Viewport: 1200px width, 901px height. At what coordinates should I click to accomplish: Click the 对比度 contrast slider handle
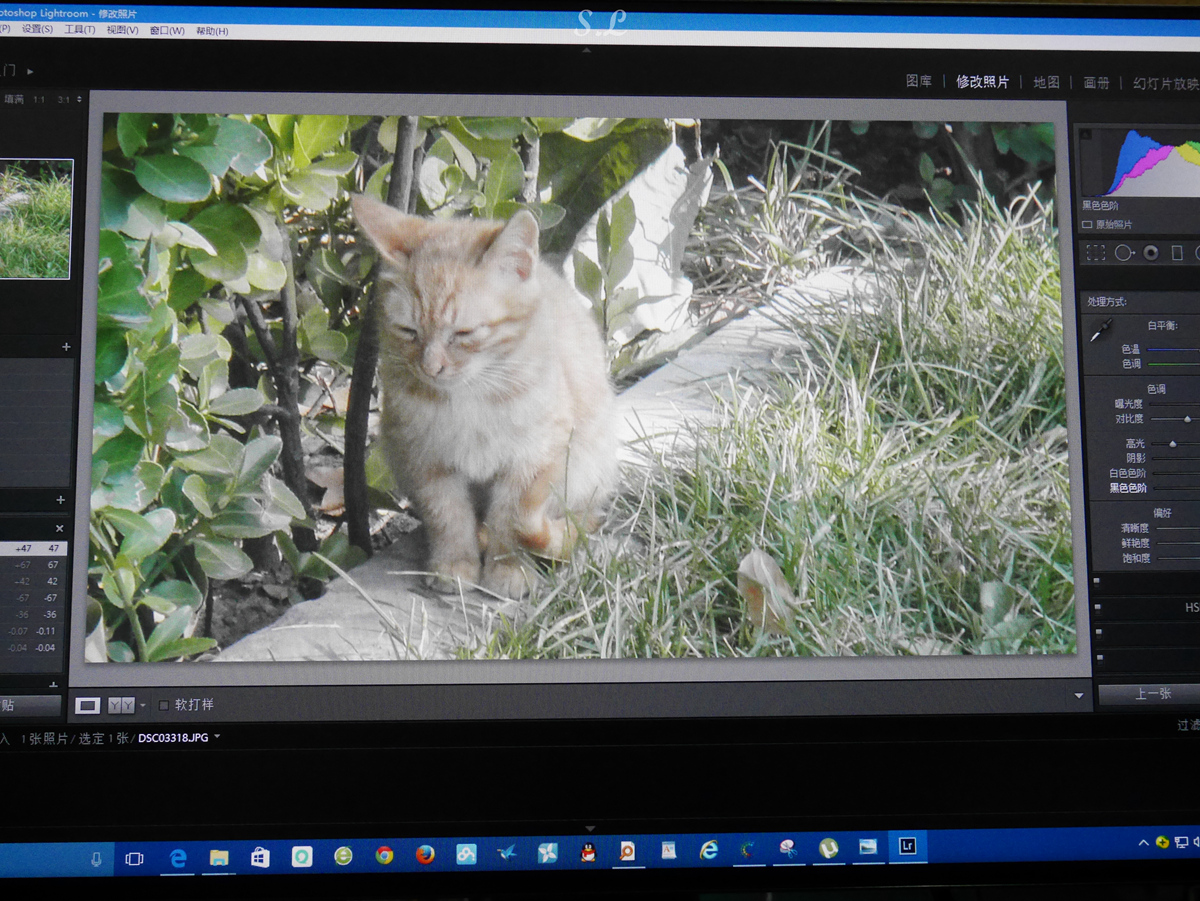click(x=1188, y=419)
